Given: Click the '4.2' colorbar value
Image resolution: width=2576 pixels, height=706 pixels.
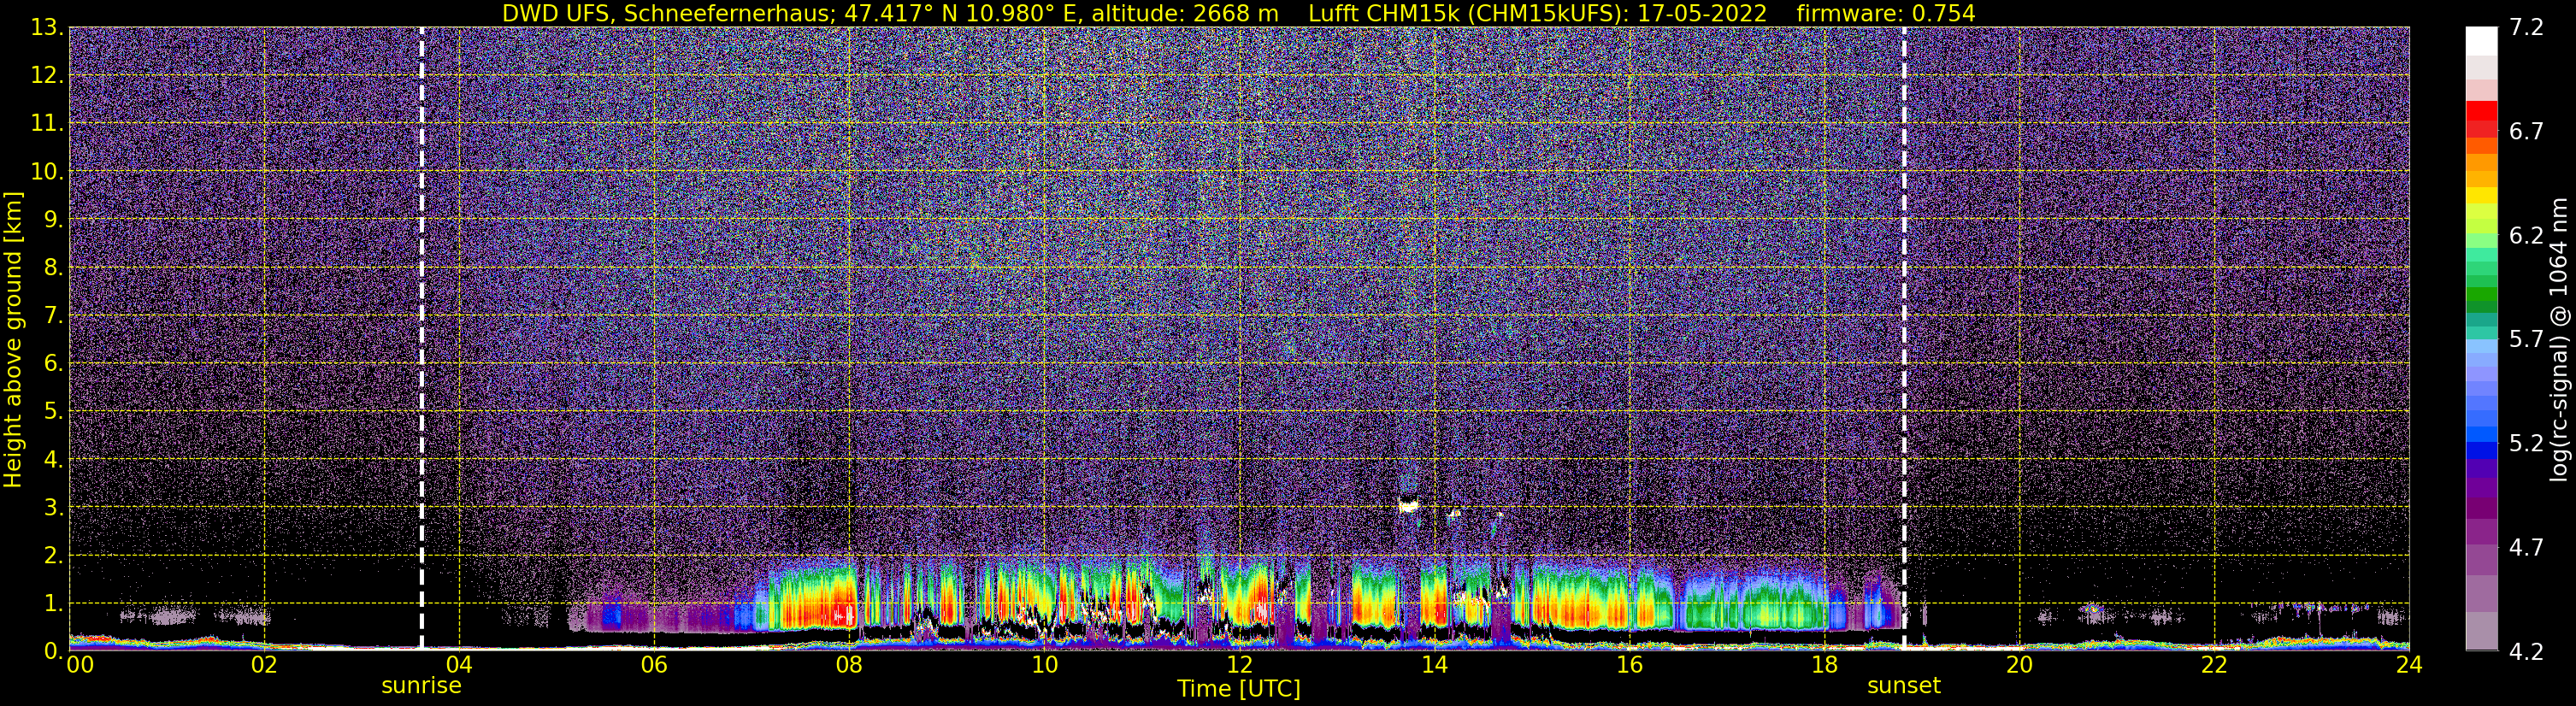Looking at the screenshot, I should point(2527,652).
